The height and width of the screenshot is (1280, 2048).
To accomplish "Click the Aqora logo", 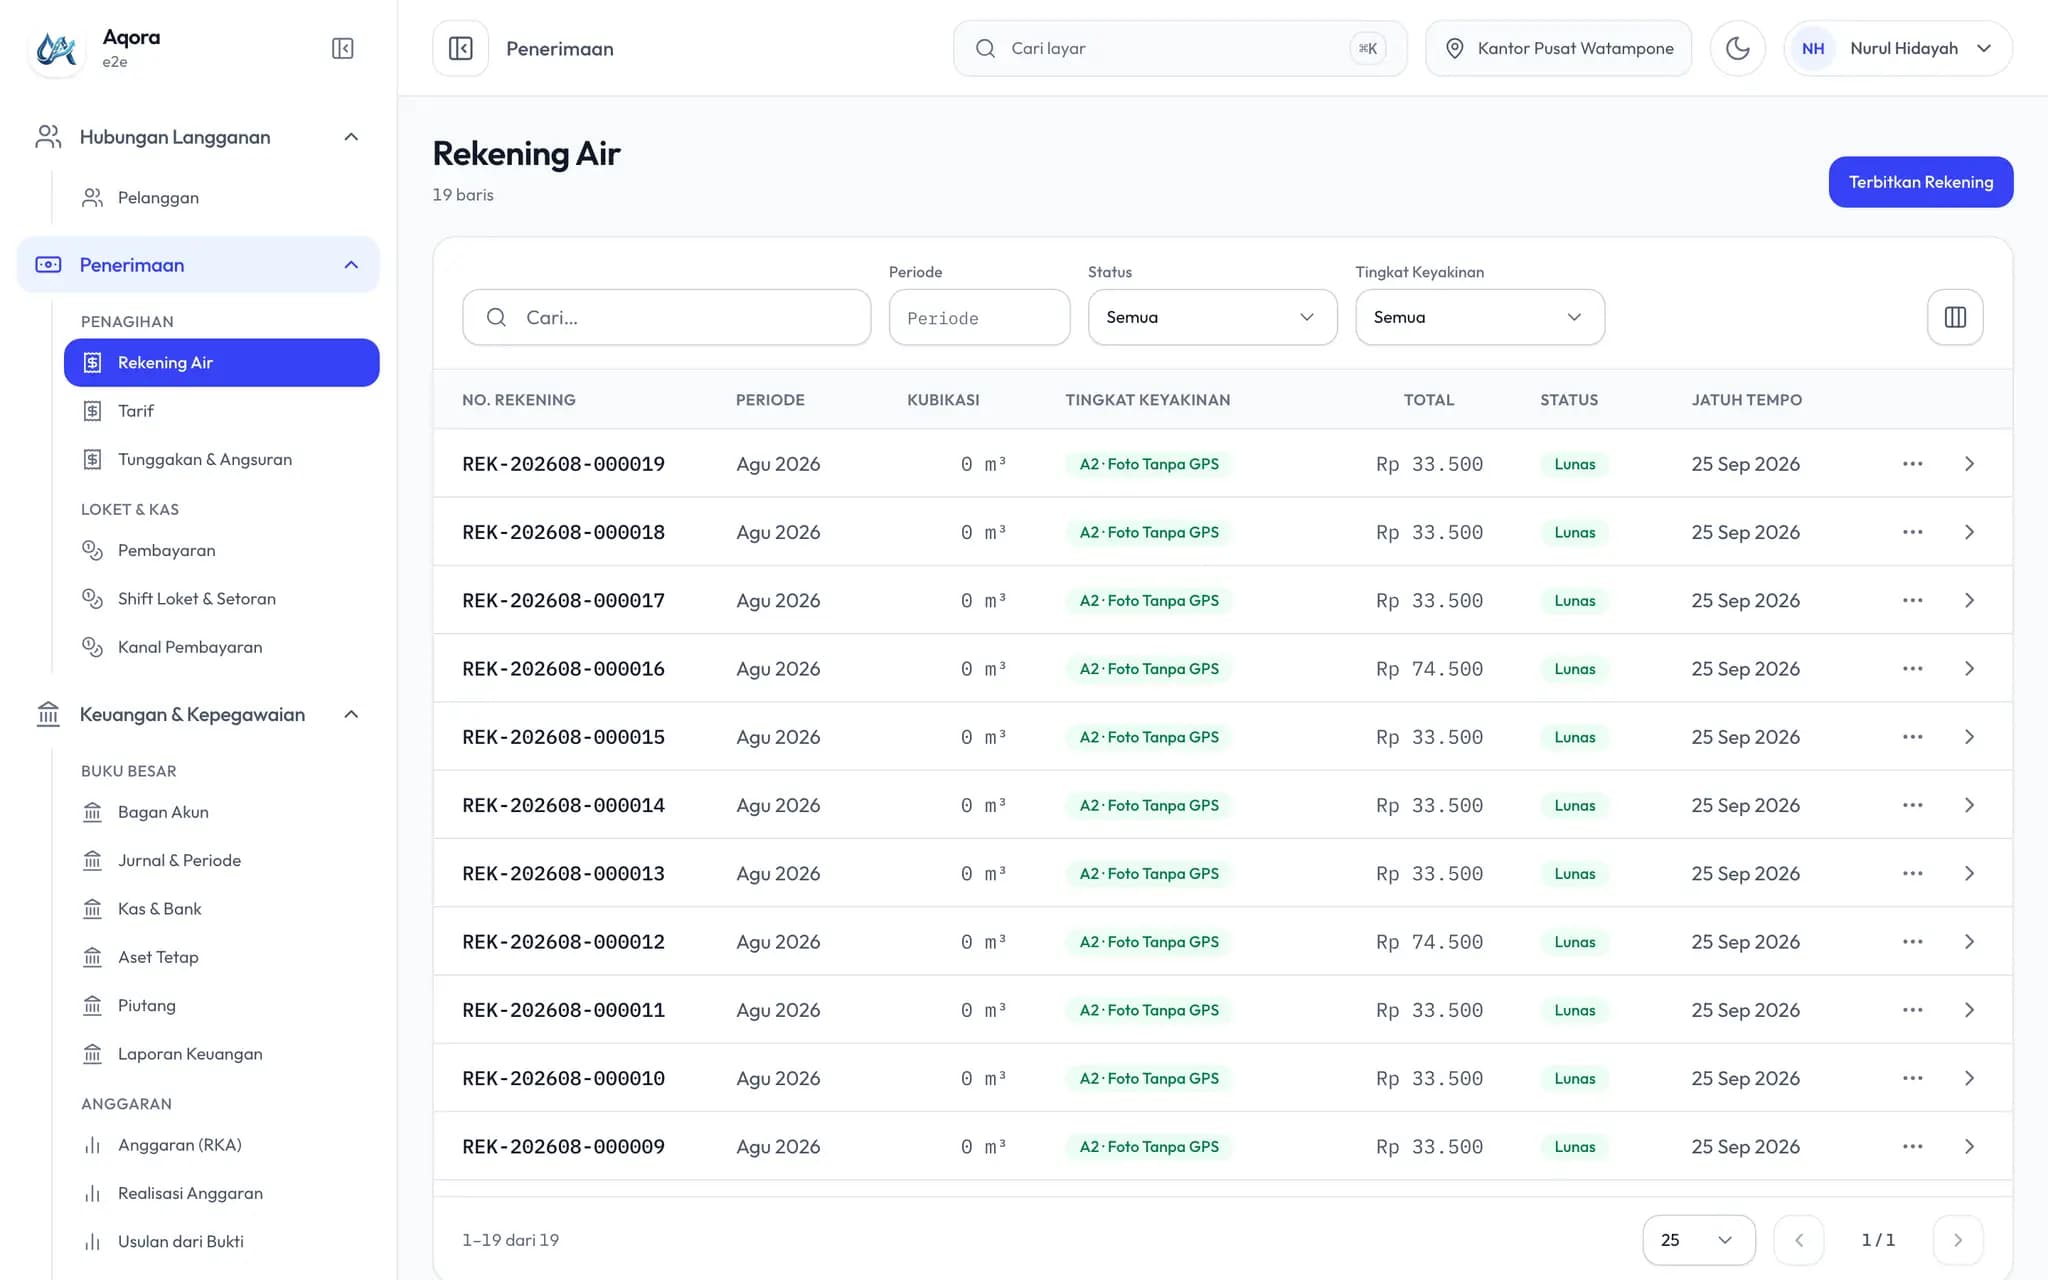I will click(57, 48).
